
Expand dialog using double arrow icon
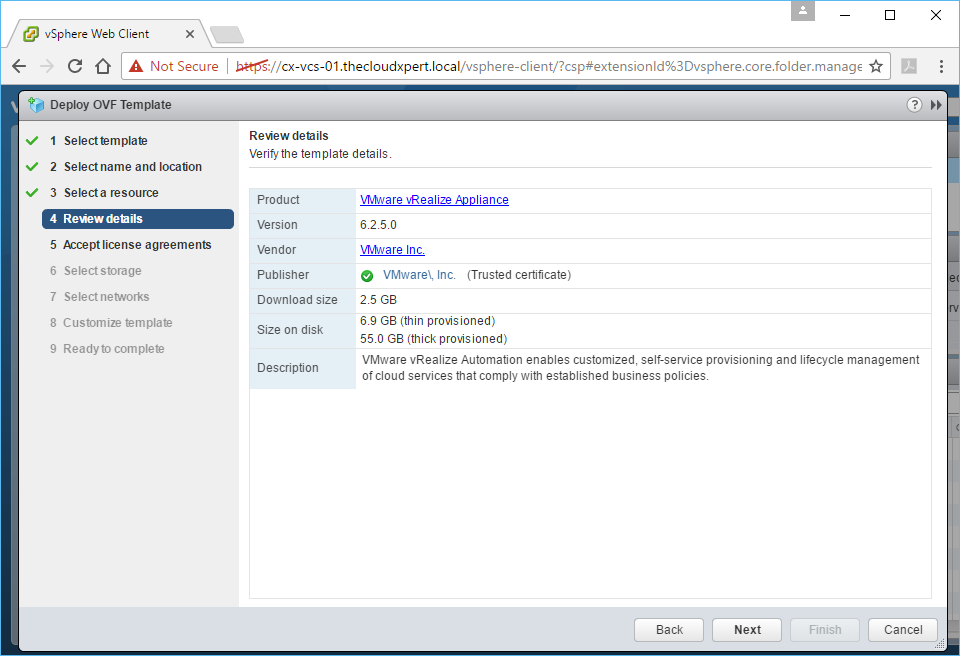point(936,105)
